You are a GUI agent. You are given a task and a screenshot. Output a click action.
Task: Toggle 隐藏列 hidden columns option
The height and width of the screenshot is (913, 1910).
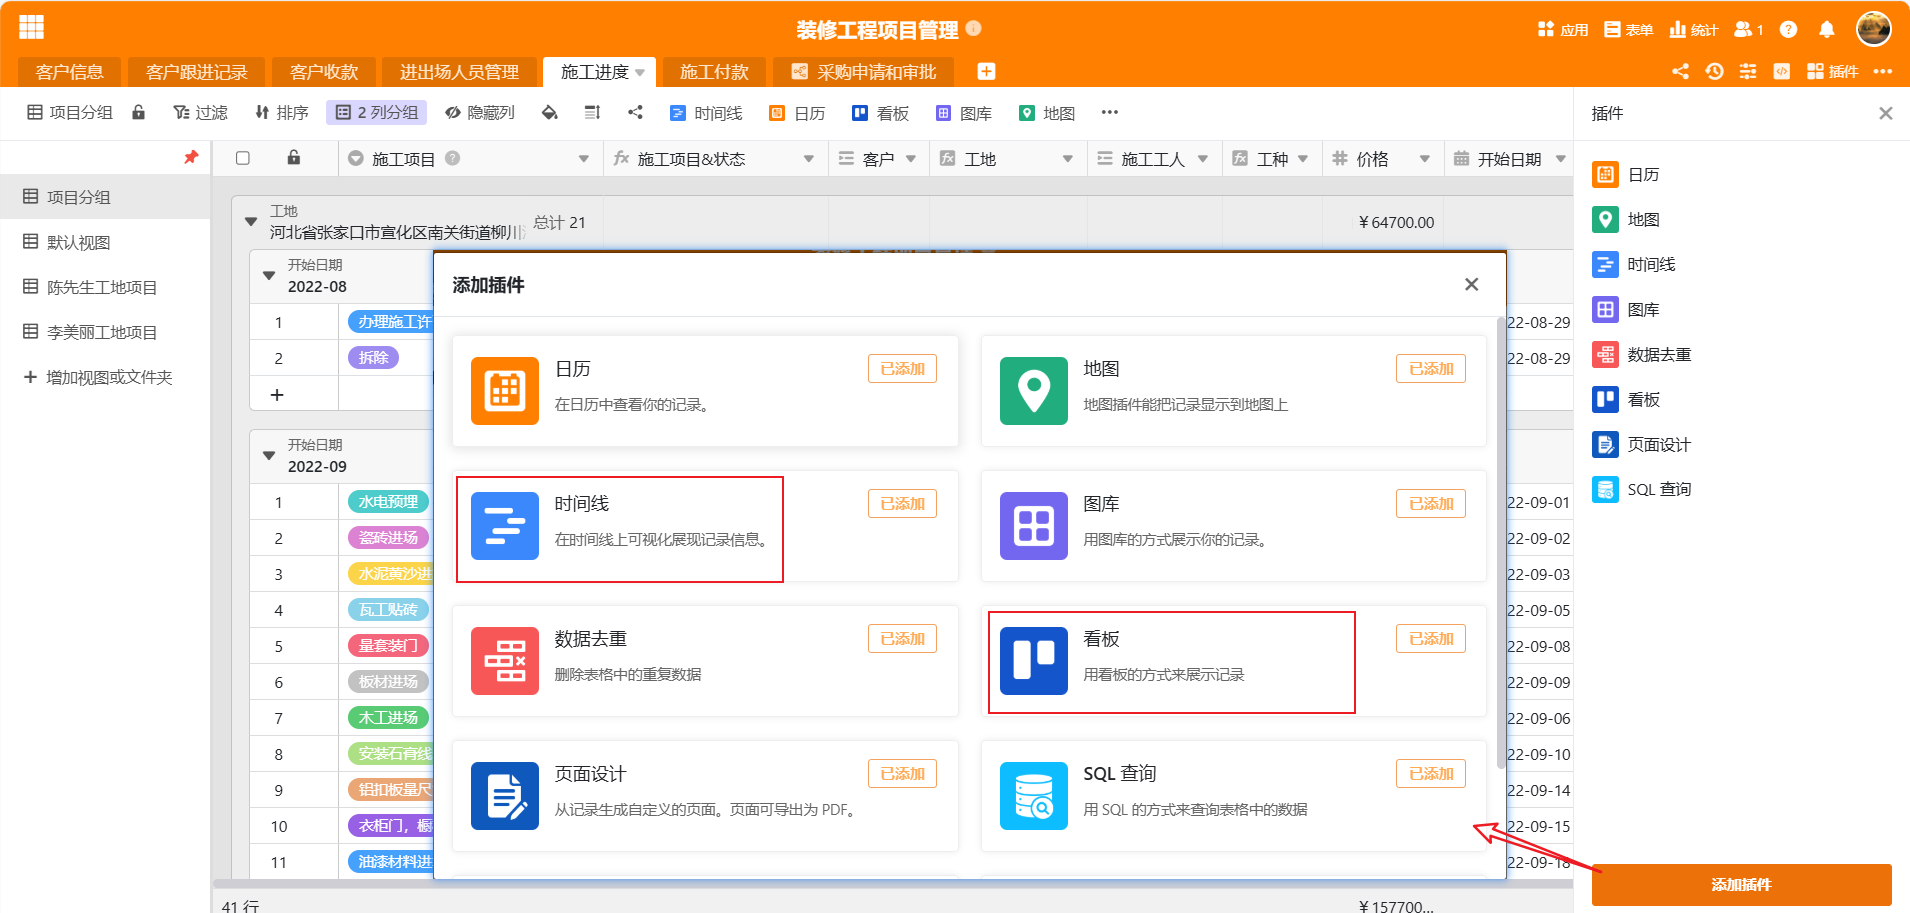pos(480,113)
